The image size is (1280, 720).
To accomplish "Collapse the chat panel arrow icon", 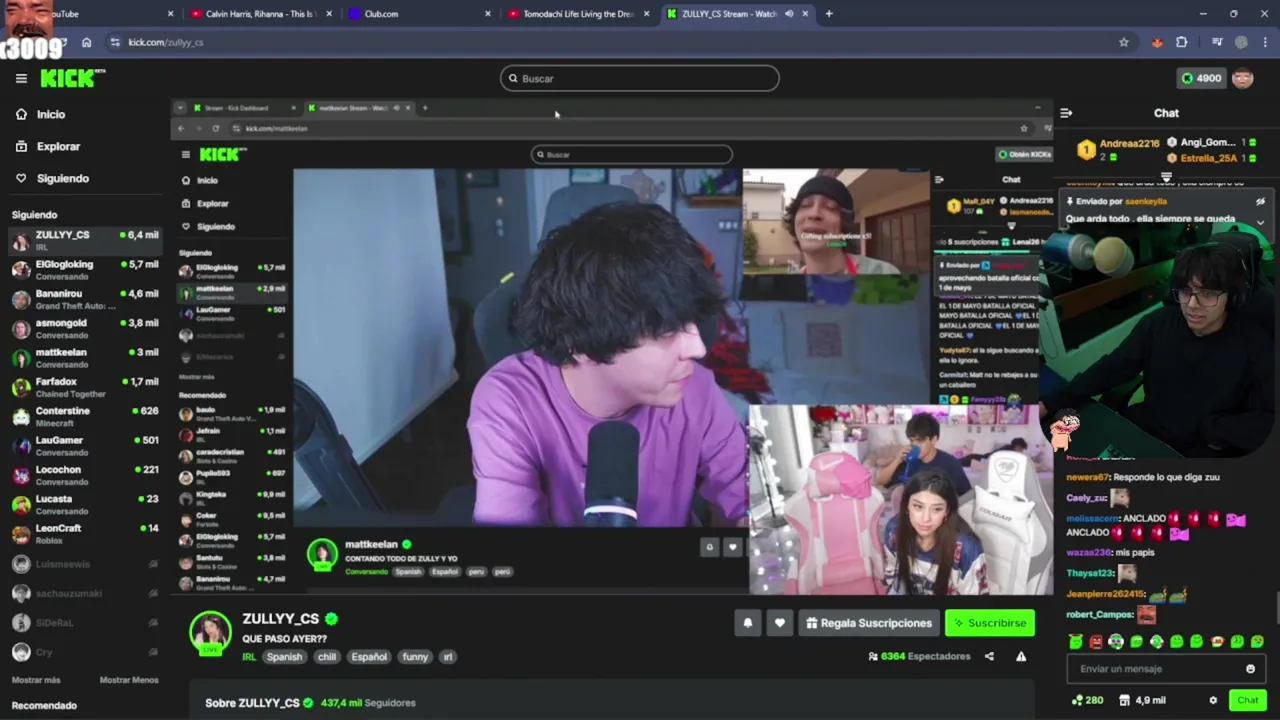I will (1066, 113).
